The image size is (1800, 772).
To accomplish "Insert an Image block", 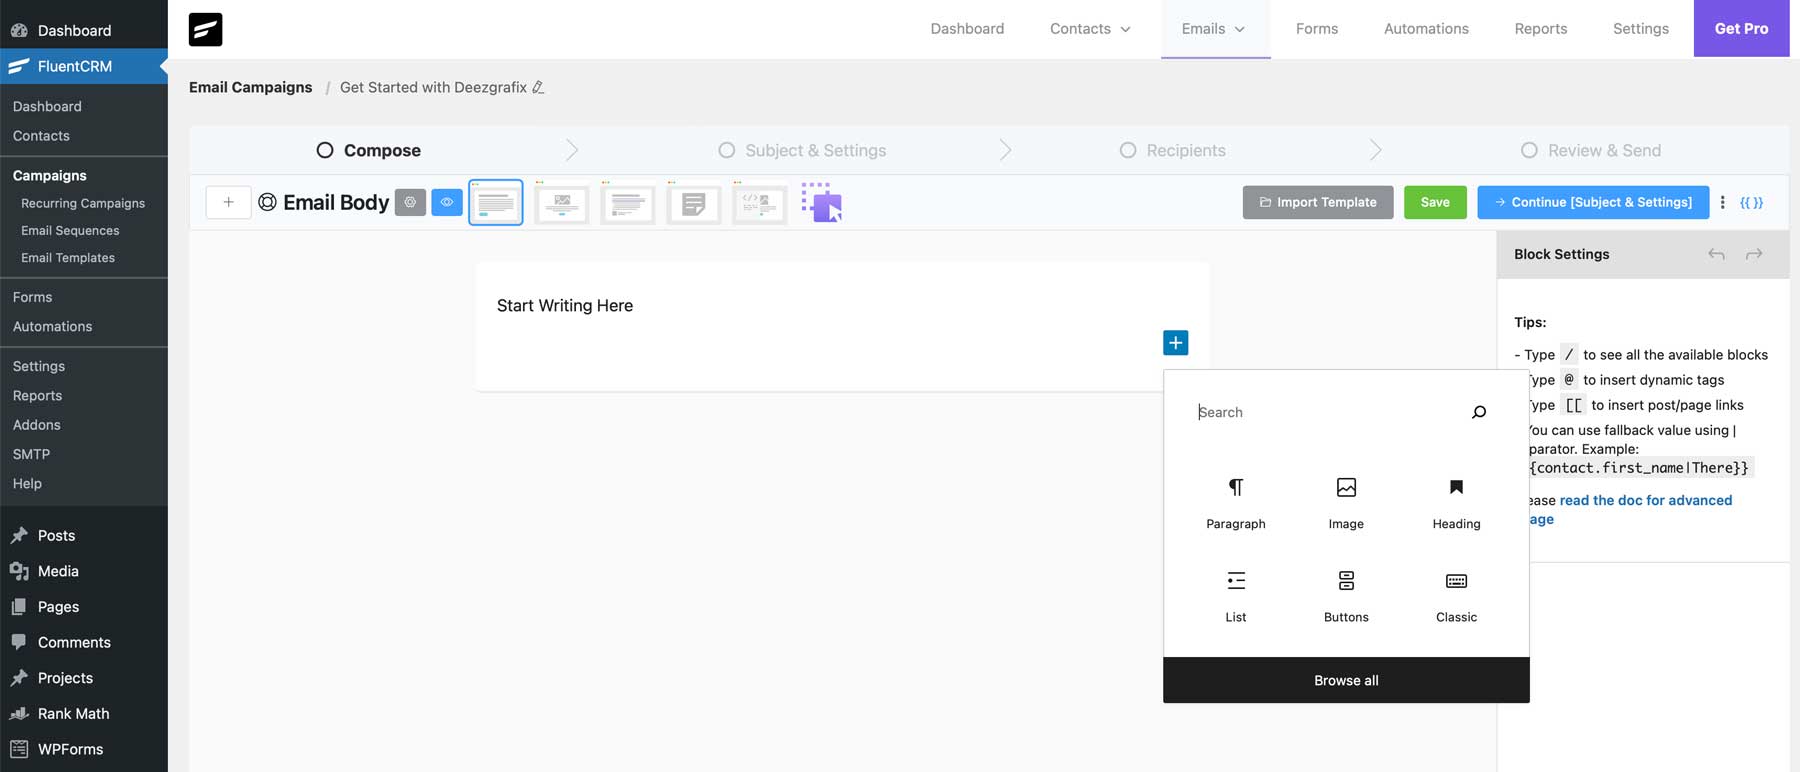I will click(x=1346, y=502).
